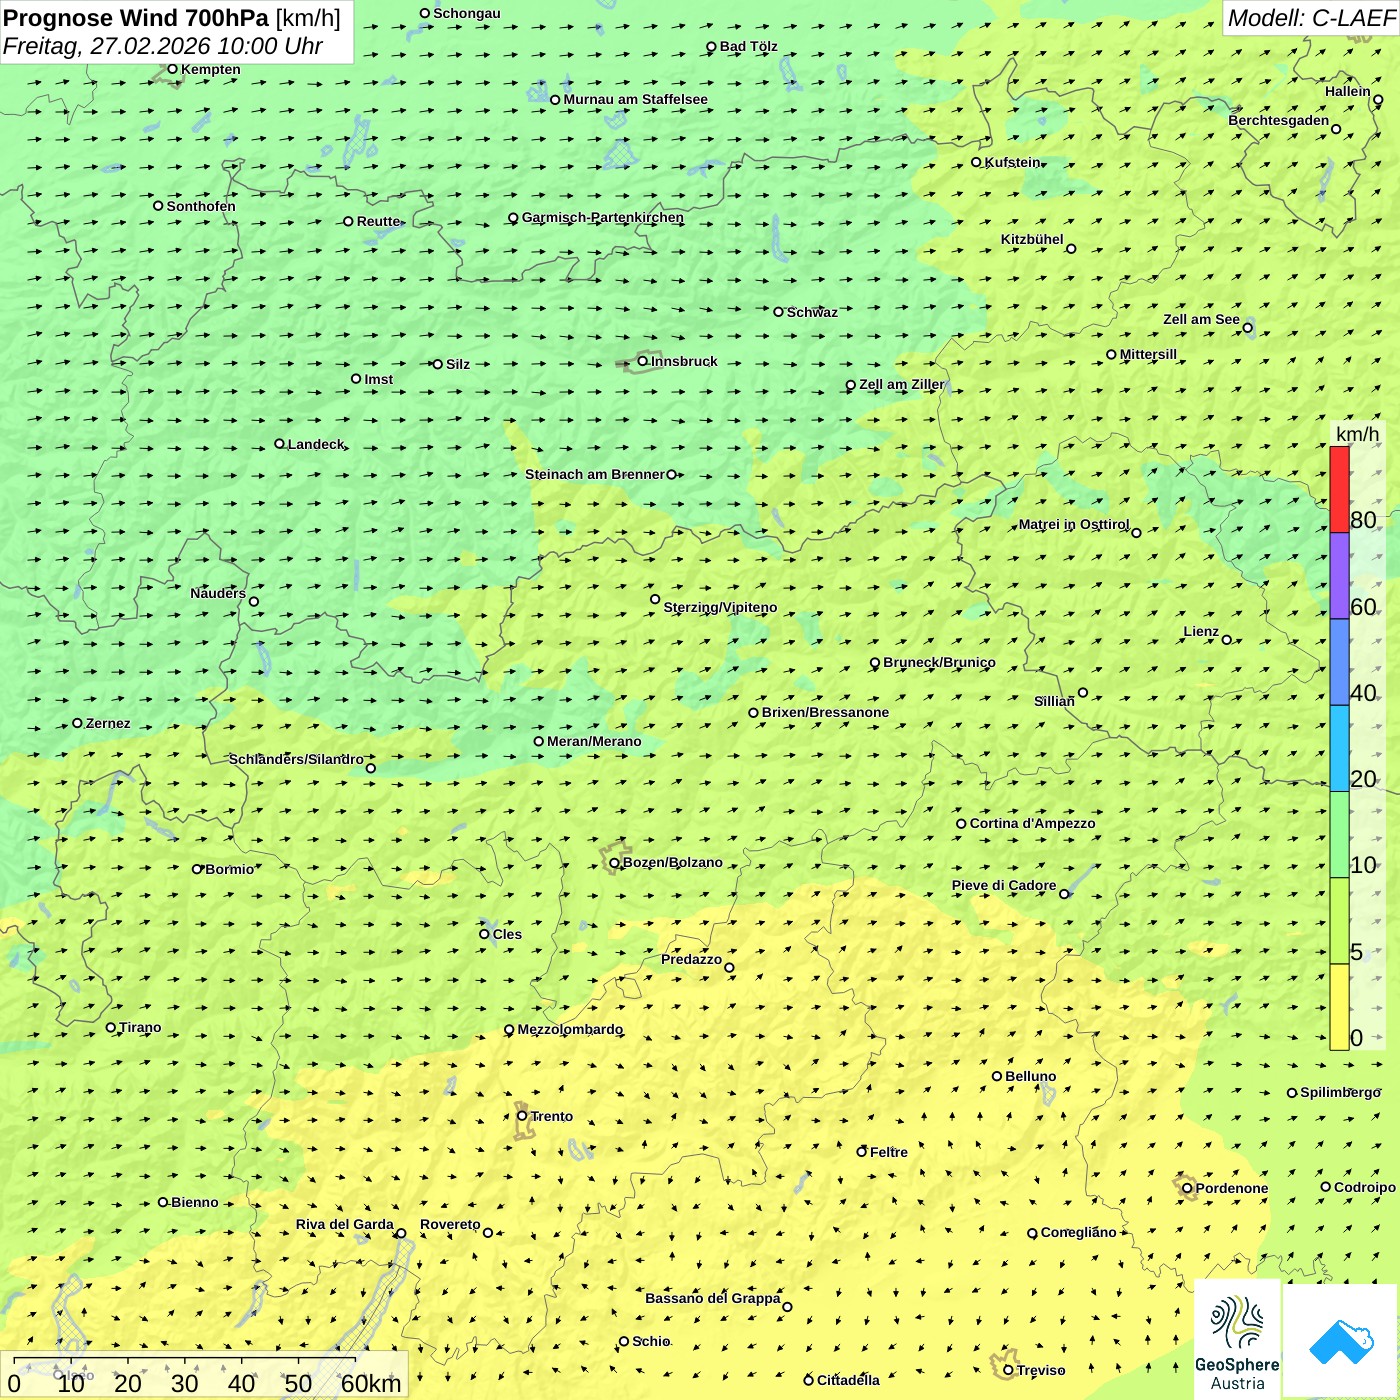Screen dimensions: 1400x1400
Task: Click the Tirano town label
Action: (x=140, y=1027)
